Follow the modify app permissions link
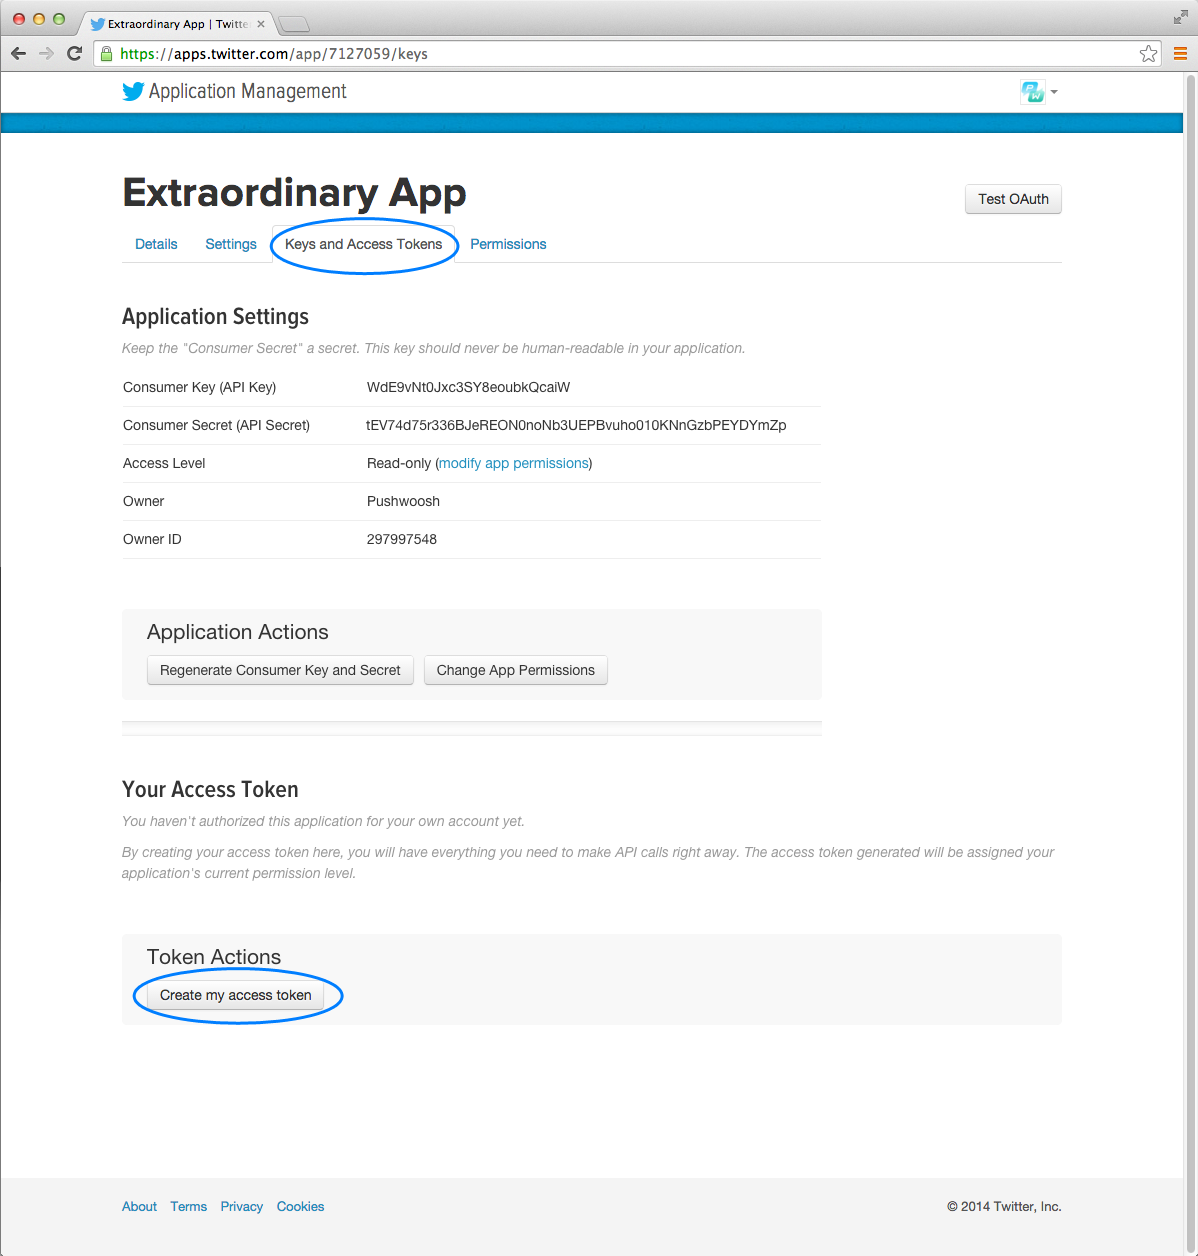1198x1256 pixels. (514, 463)
